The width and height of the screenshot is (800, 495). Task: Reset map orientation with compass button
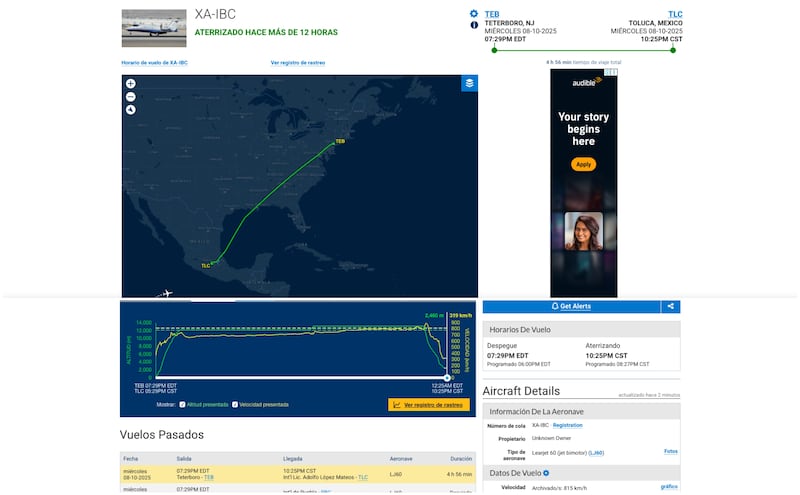[x=131, y=110]
